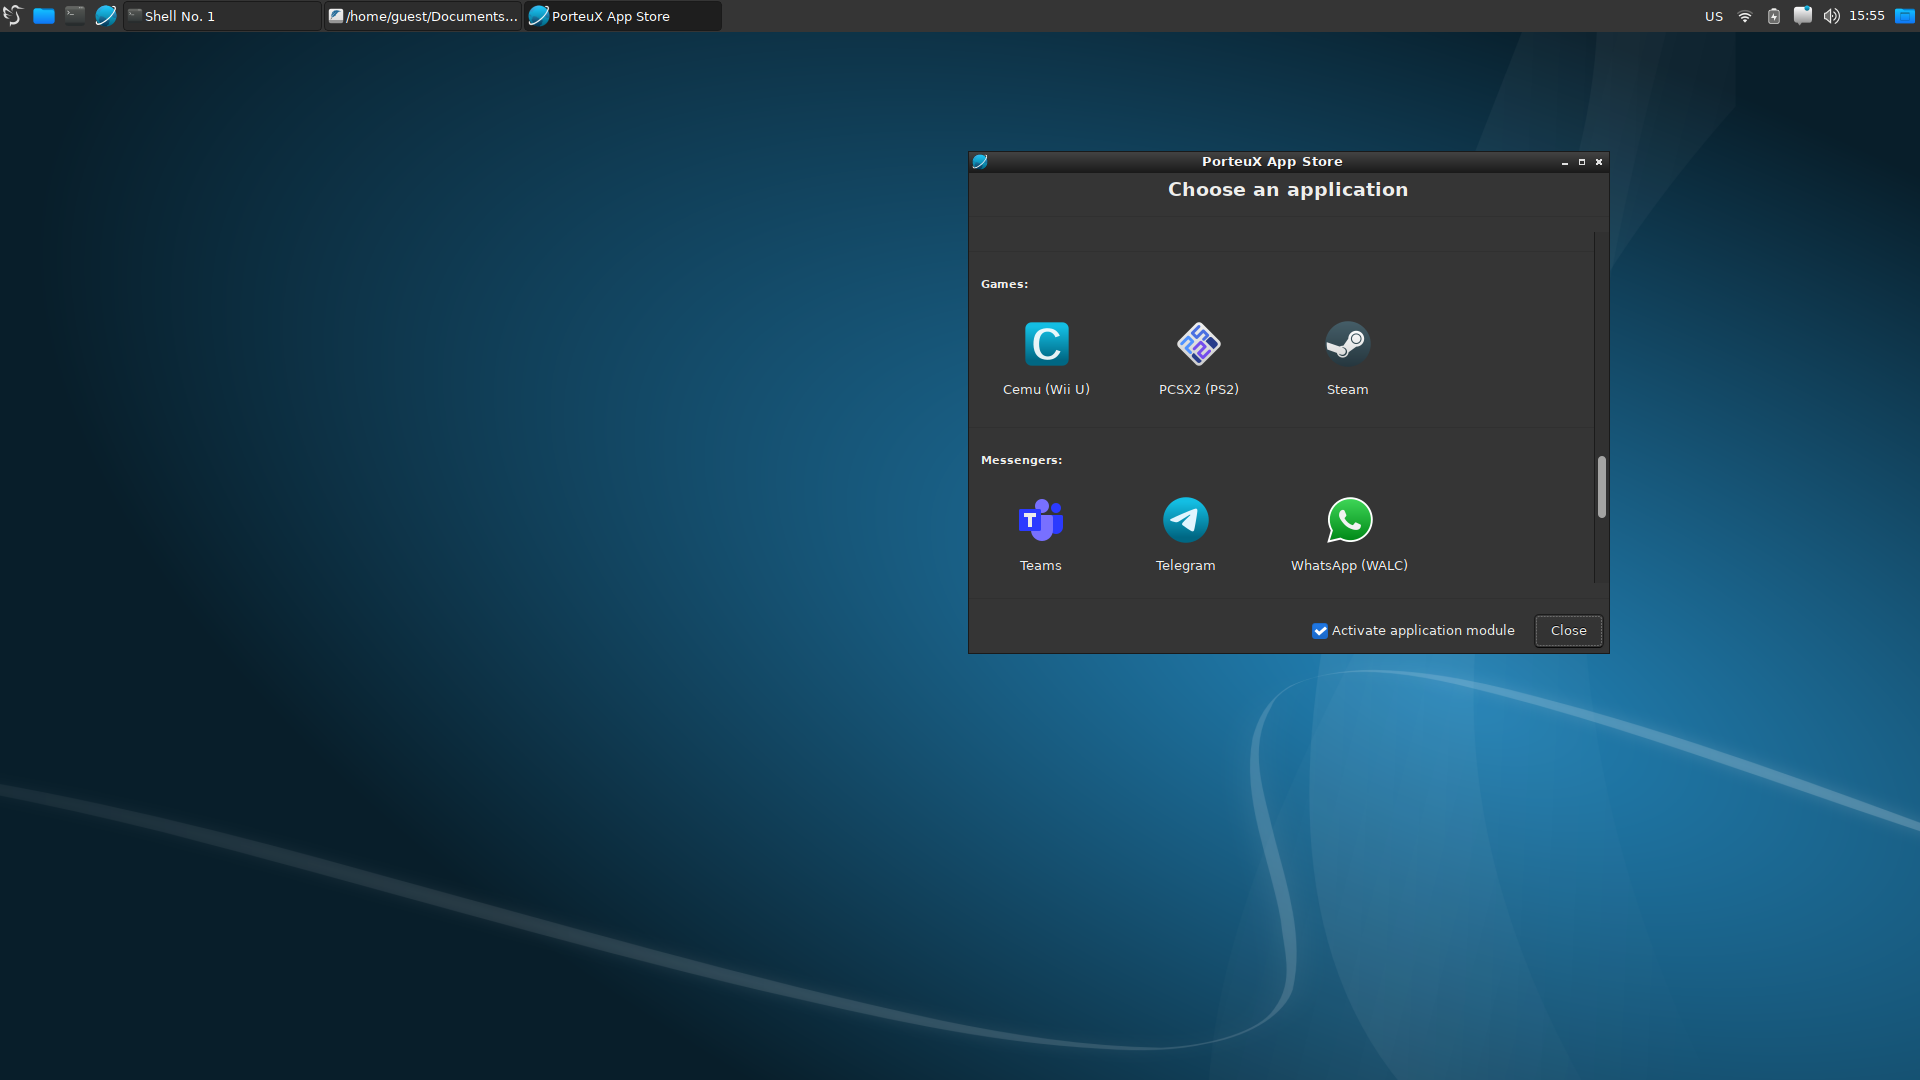Open the notifications tray icon
The image size is (1920, 1080).
click(1802, 16)
